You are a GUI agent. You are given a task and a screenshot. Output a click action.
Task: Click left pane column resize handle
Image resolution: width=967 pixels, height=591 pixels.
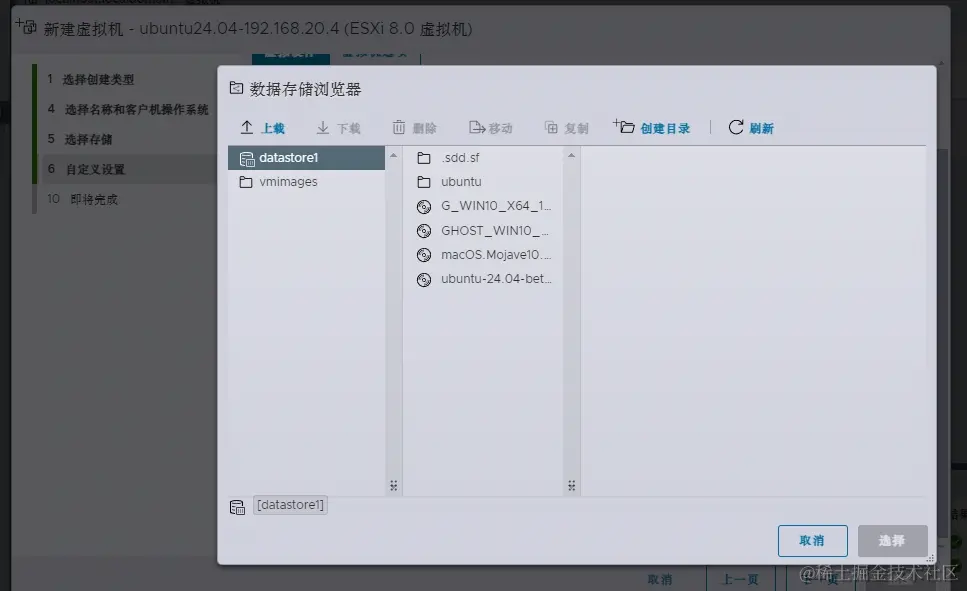point(393,486)
